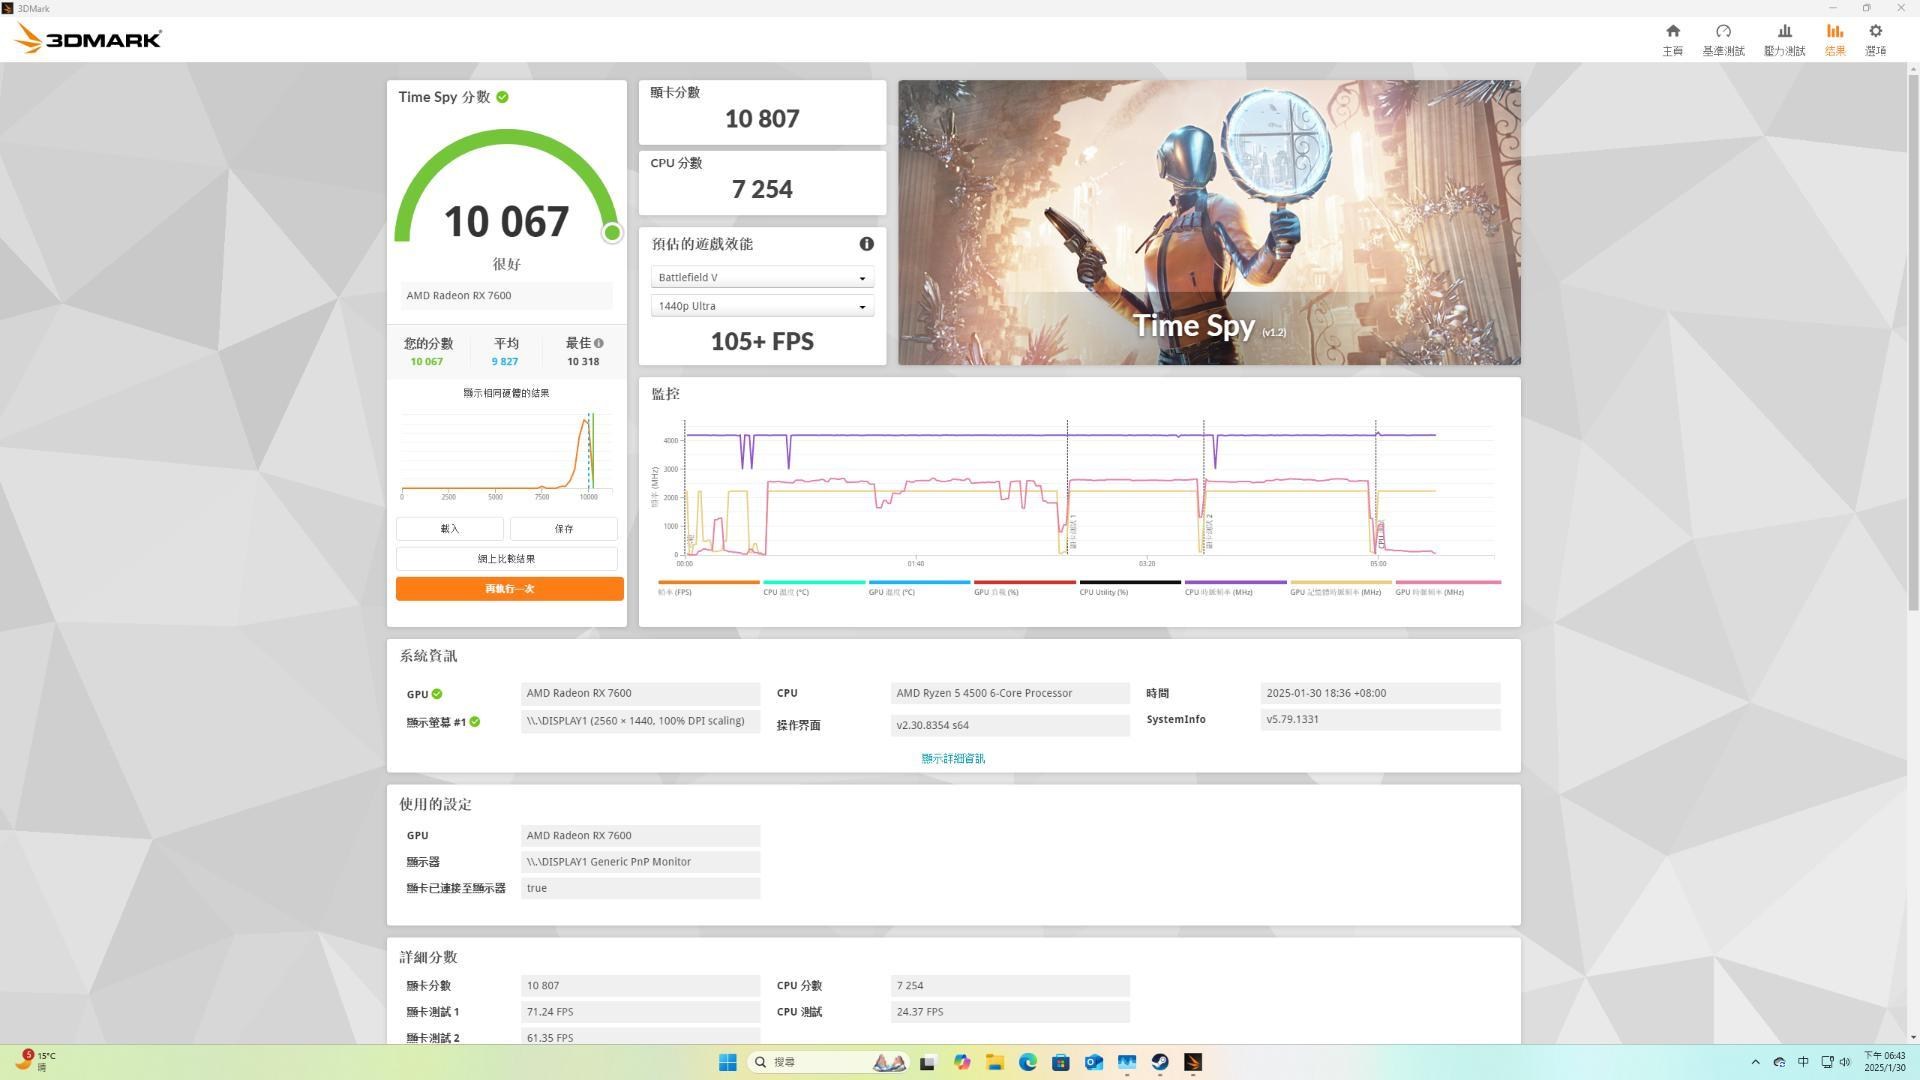Click the 儲存 (Save) button
The height and width of the screenshot is (1080, 1920).
(564, 529)
